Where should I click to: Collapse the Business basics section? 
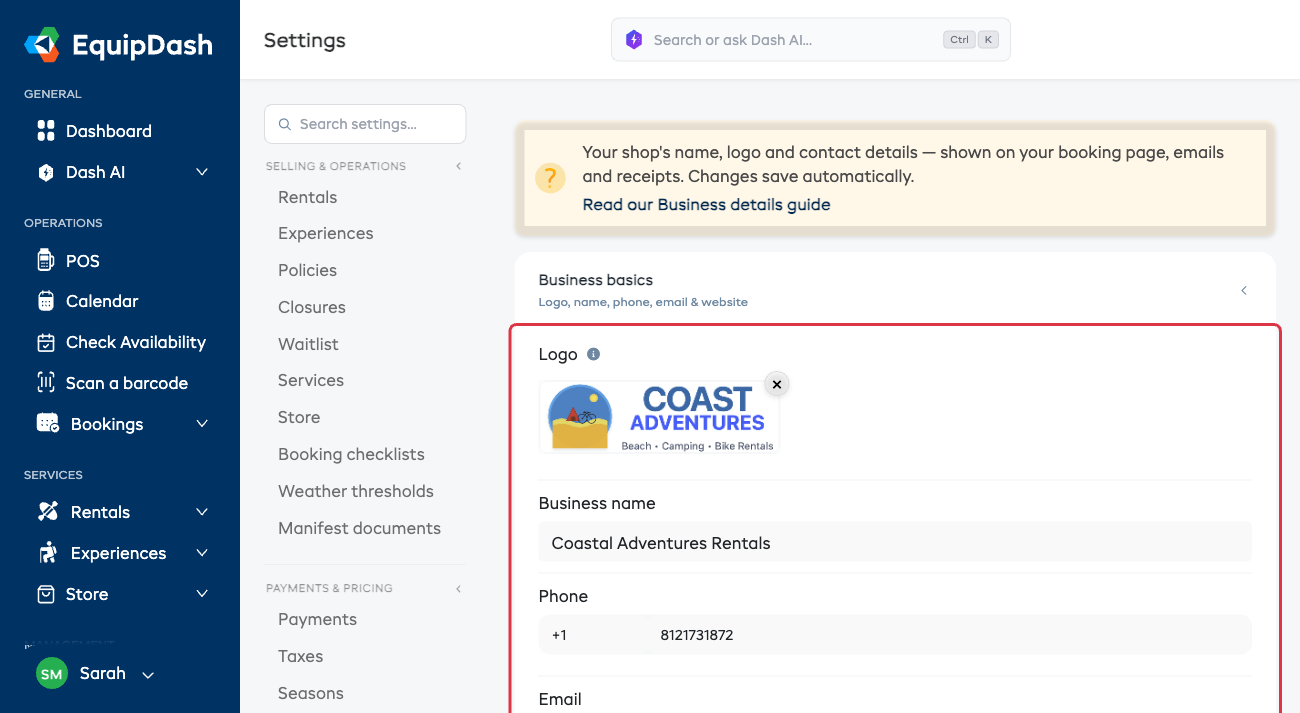click(x=1244, y=290)
